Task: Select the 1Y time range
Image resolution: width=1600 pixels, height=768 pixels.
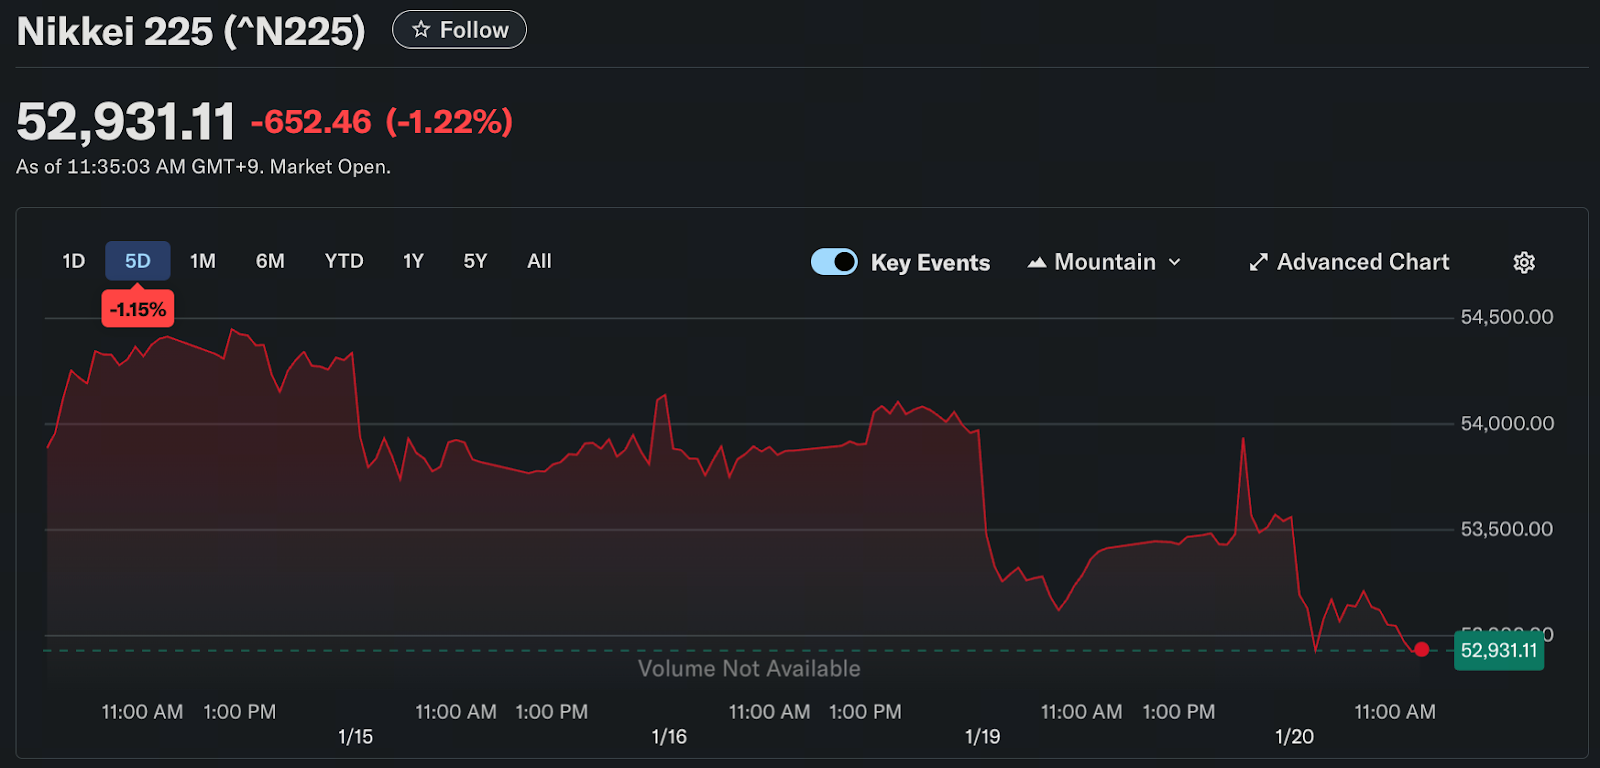Action: [413, 261]
